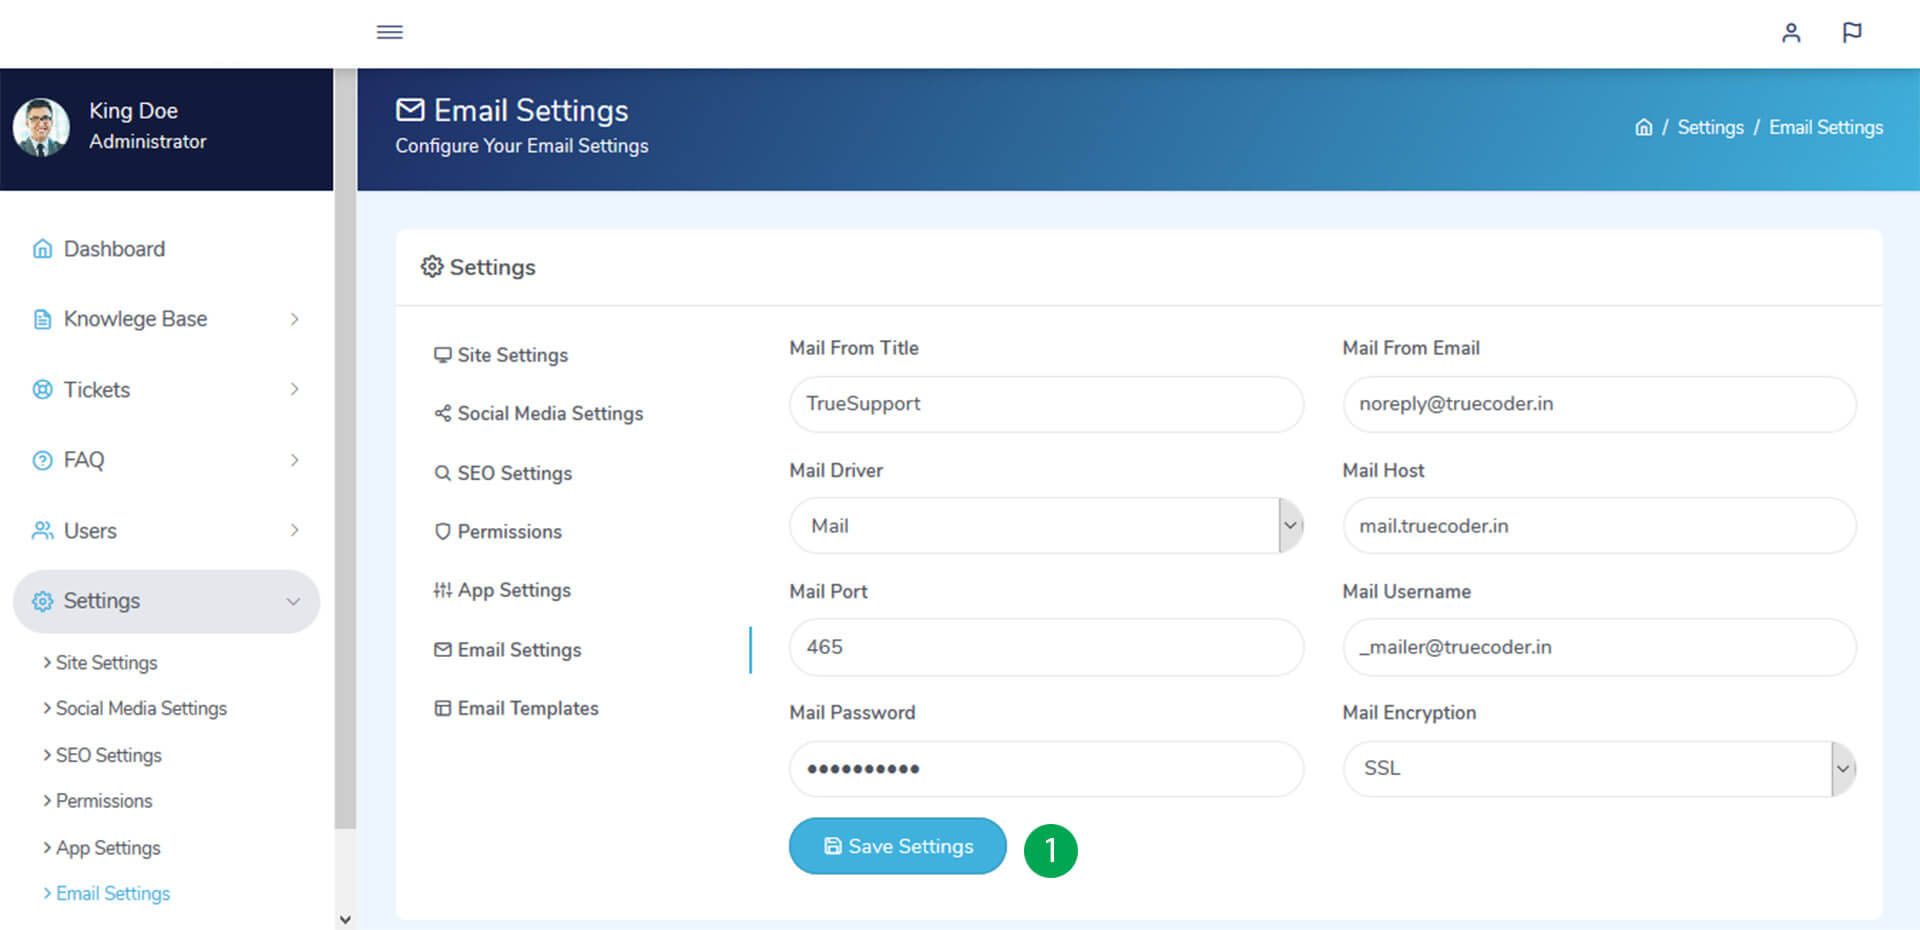Open the Mail Encryption dropdown

point(1598,769)
